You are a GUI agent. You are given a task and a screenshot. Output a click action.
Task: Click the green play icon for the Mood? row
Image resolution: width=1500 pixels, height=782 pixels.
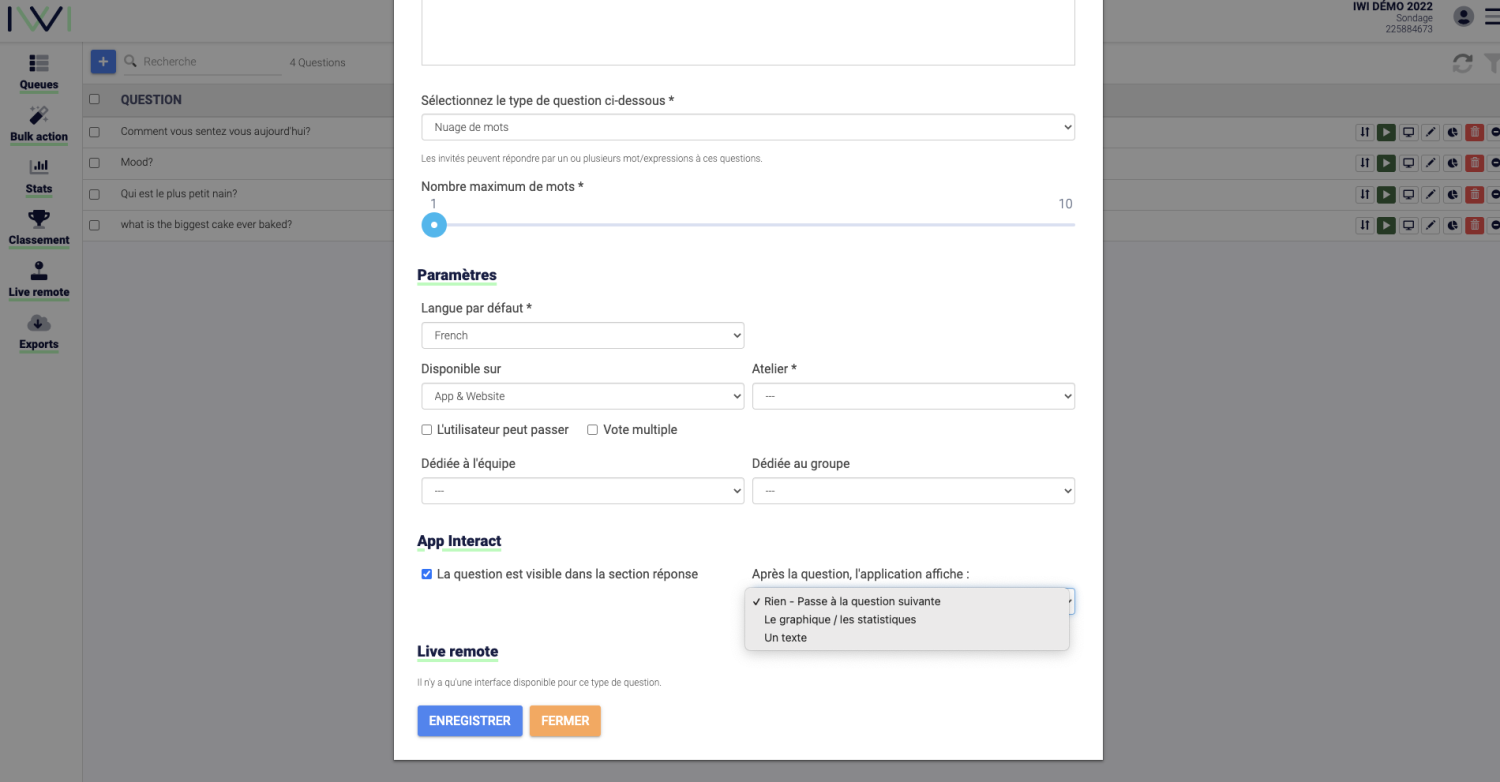point(1386,163)
